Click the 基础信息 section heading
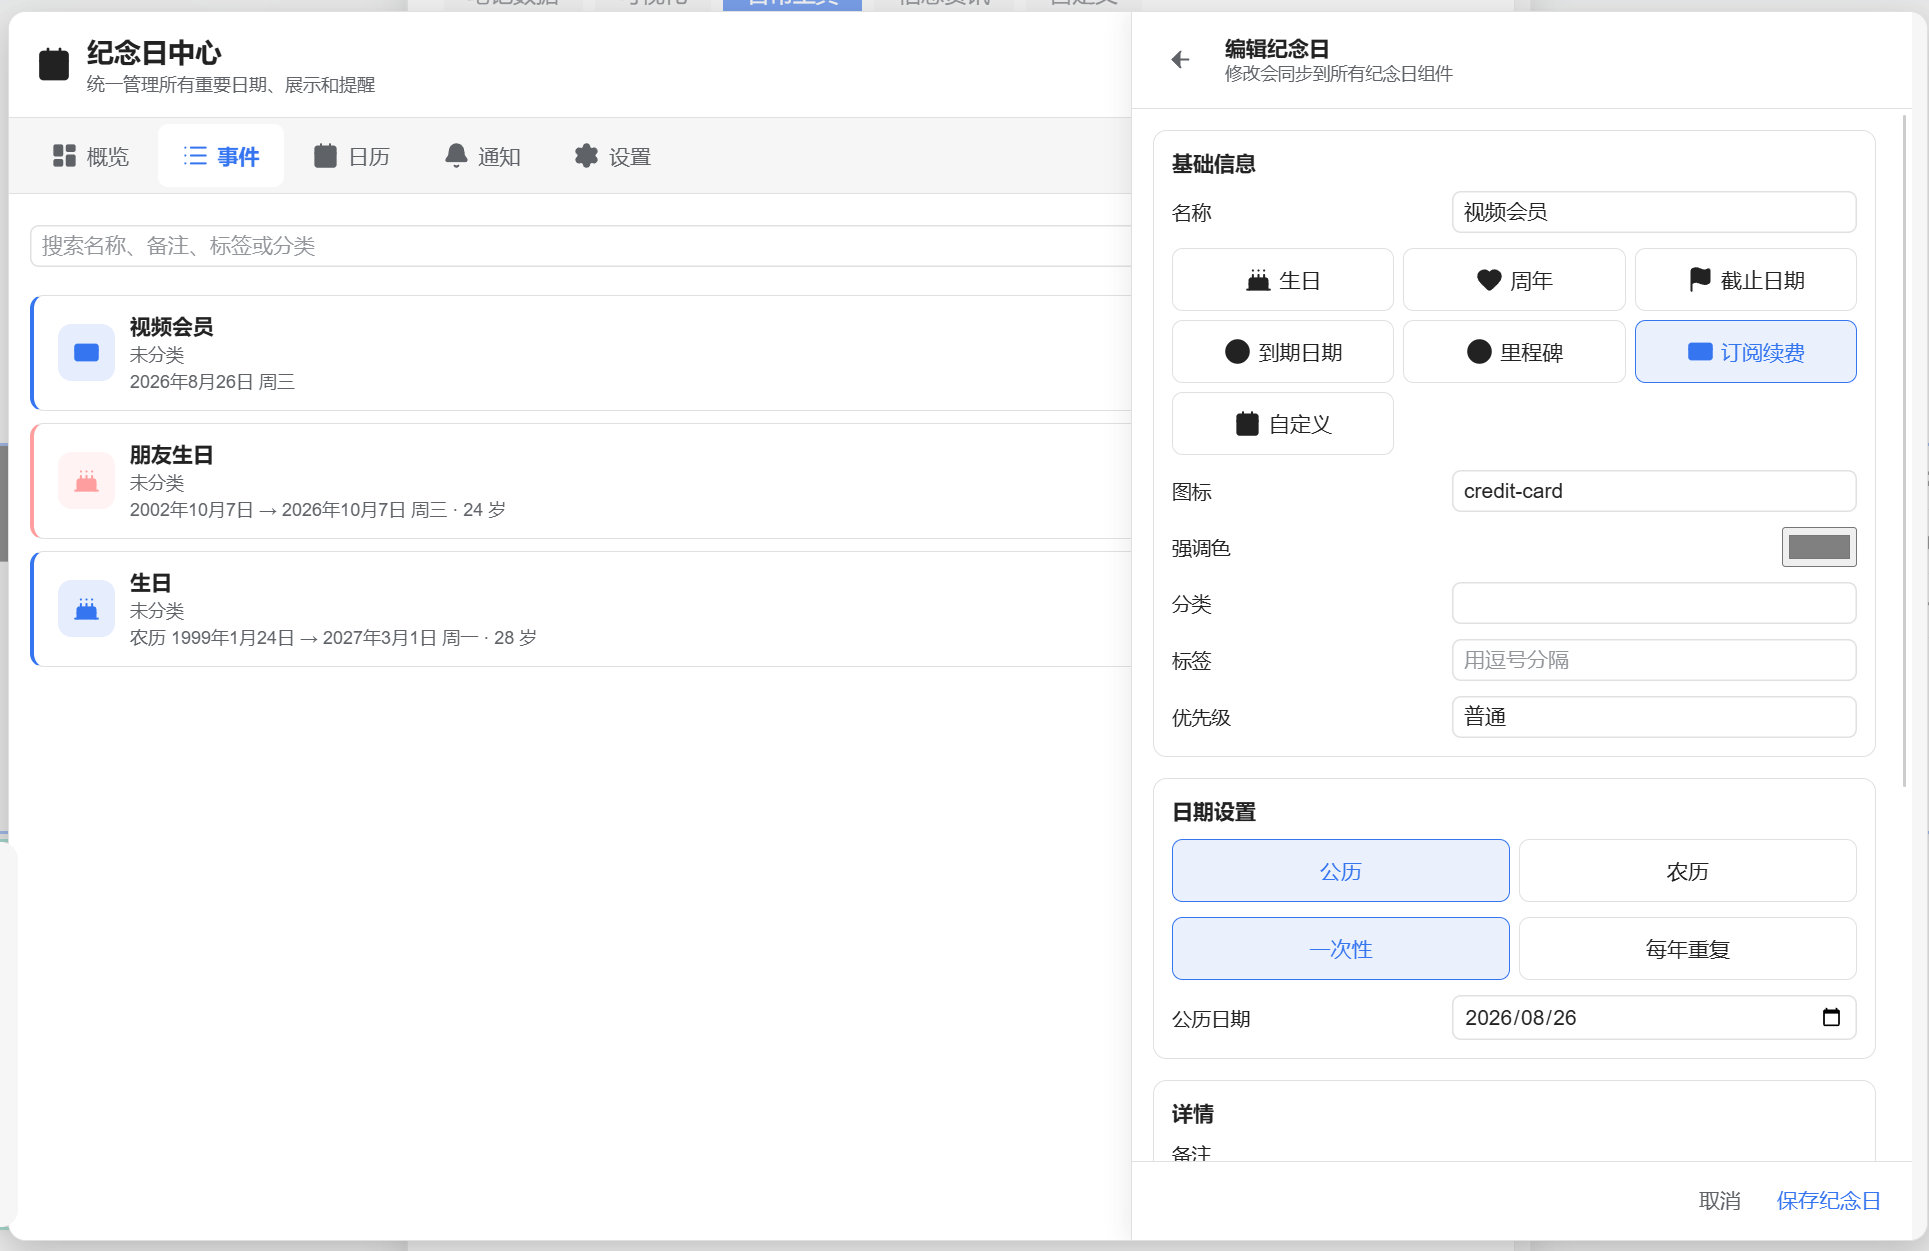This screenshot has width=1929, height=1251. click(x=1214, y=164)
